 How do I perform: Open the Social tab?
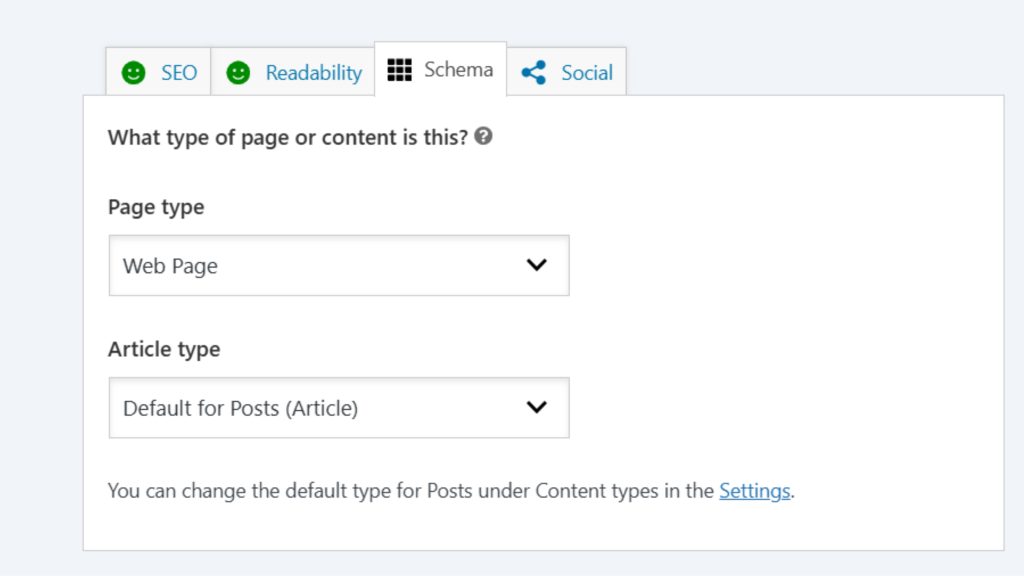(567, 72)
